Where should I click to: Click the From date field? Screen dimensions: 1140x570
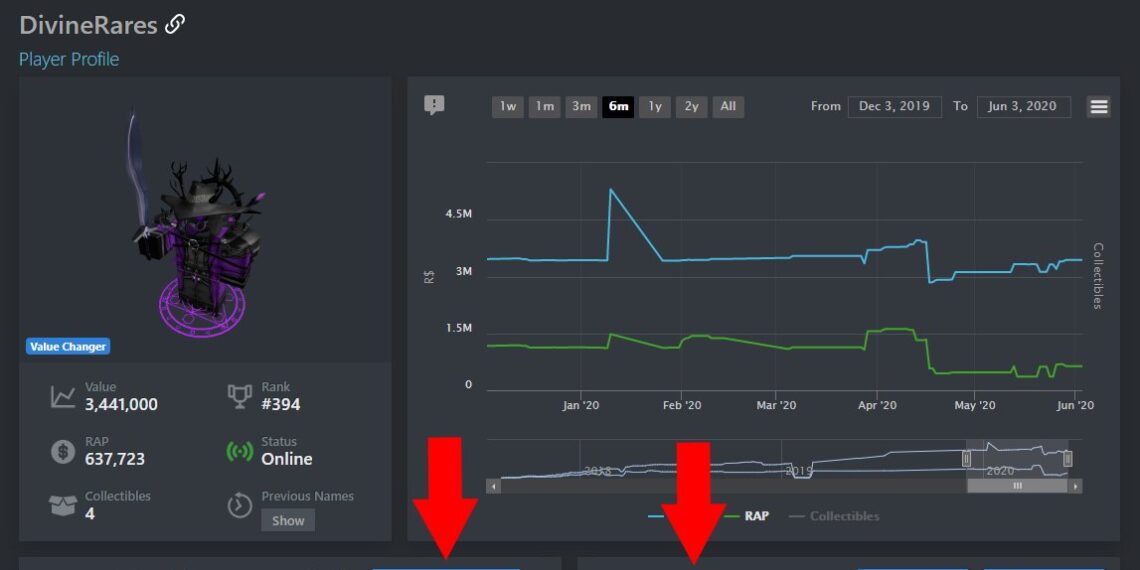[x=894, y=107]
